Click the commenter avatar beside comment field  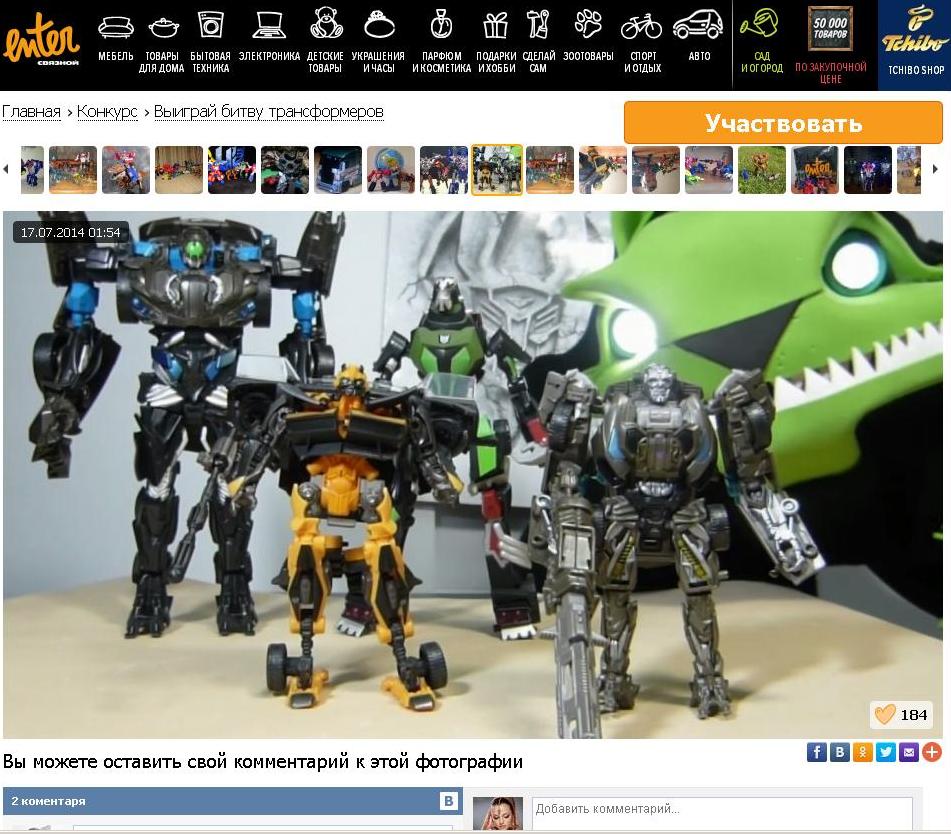(x=498, y=814)
